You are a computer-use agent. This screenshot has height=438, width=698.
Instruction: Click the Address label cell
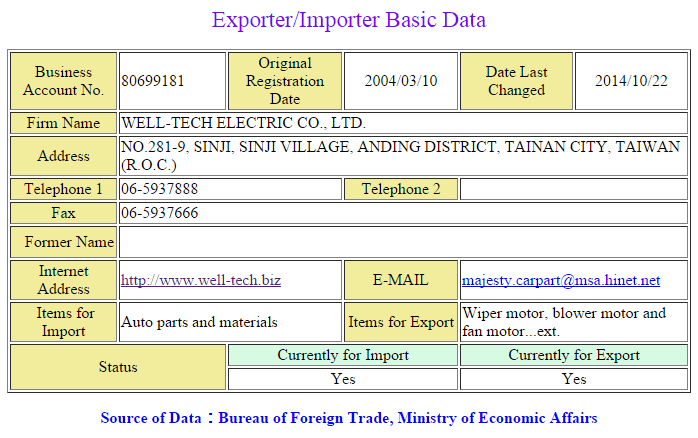click(63, 156)
